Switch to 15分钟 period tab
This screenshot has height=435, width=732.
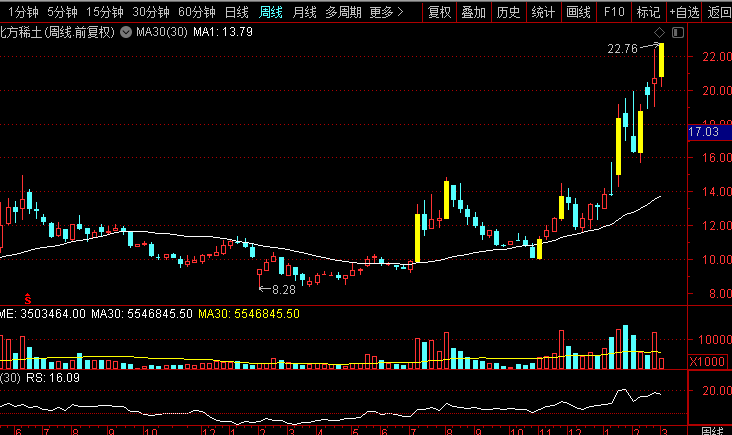(105, 12)
